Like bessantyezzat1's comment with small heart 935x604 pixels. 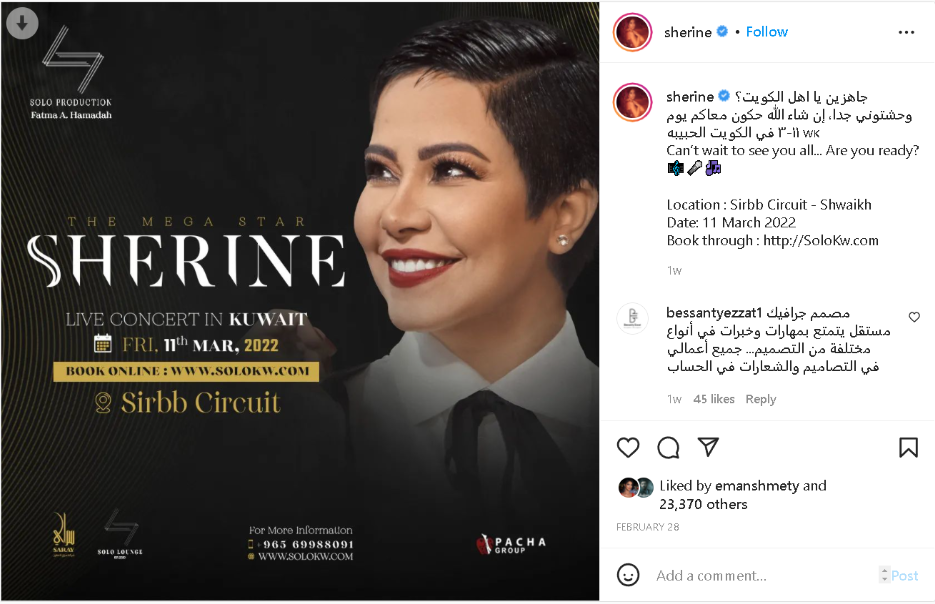tap(914, 317)
